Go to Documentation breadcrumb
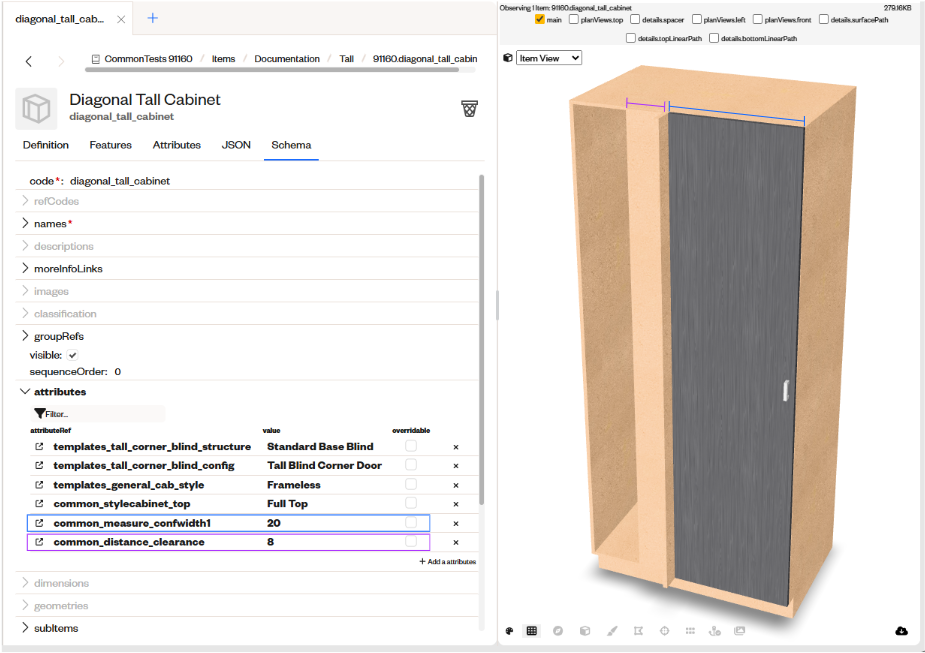This screenshot has height=653, width=925. point(287,59)
